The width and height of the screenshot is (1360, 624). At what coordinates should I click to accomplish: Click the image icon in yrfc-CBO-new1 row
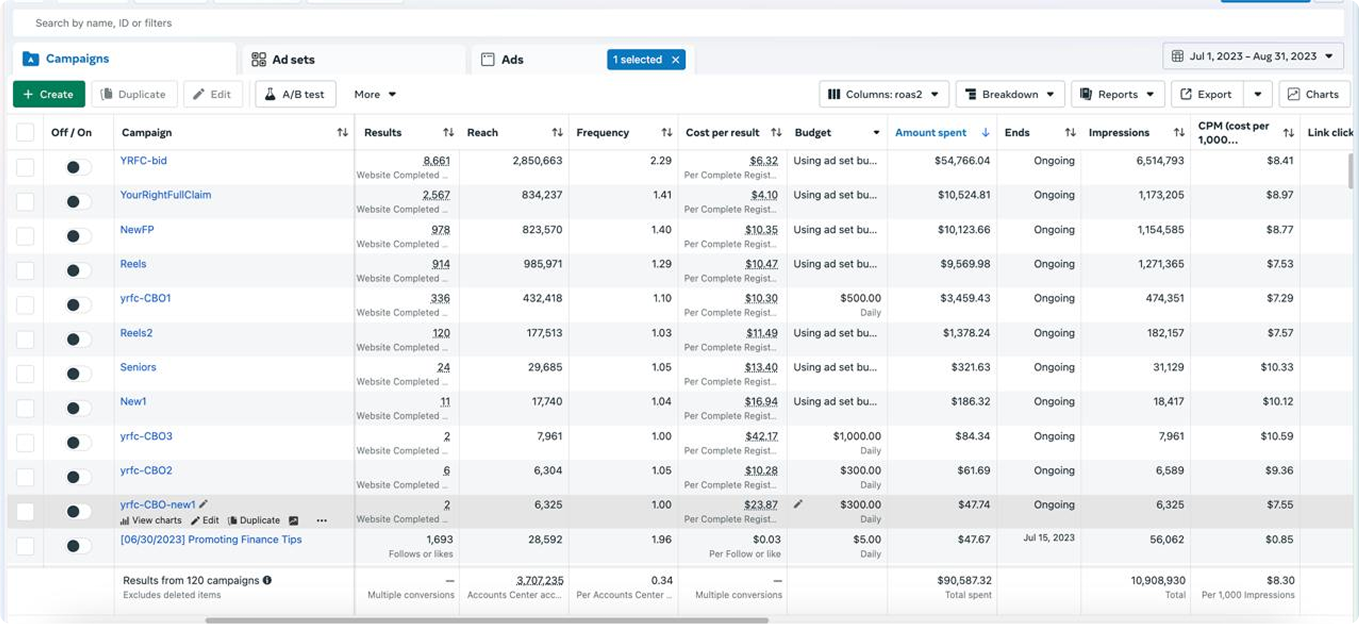pos(294,520)
